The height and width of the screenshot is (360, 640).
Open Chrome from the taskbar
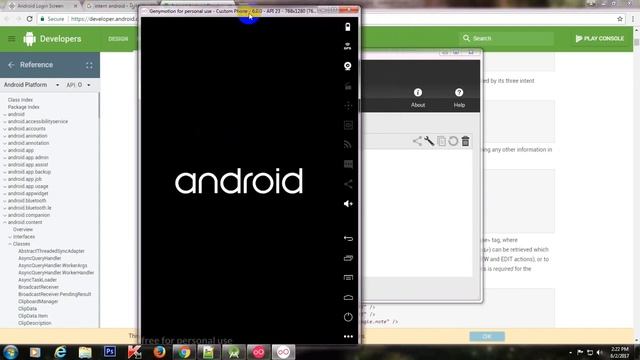184,352
